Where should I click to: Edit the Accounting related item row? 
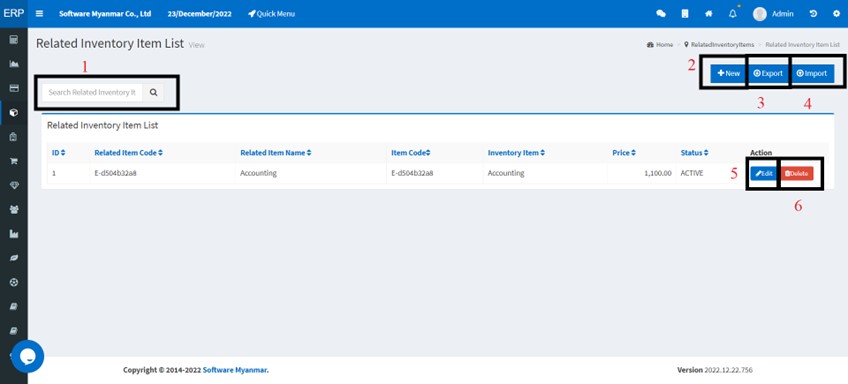tap(764, 174)
